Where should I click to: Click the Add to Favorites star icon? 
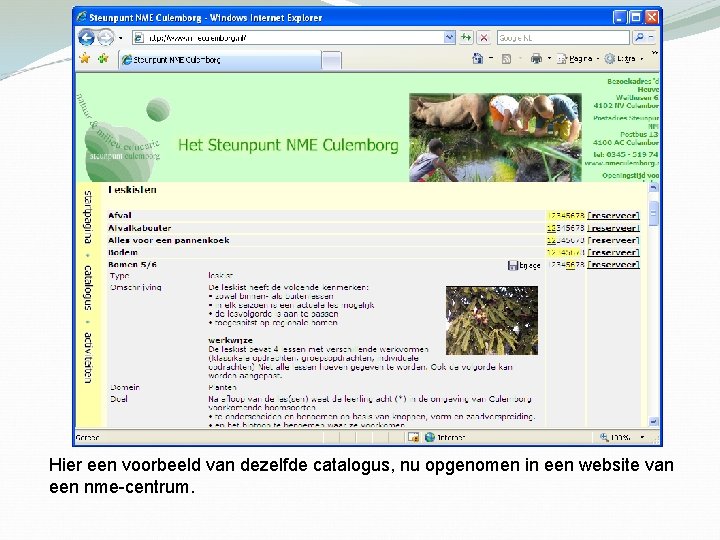(x=103, y=59)
